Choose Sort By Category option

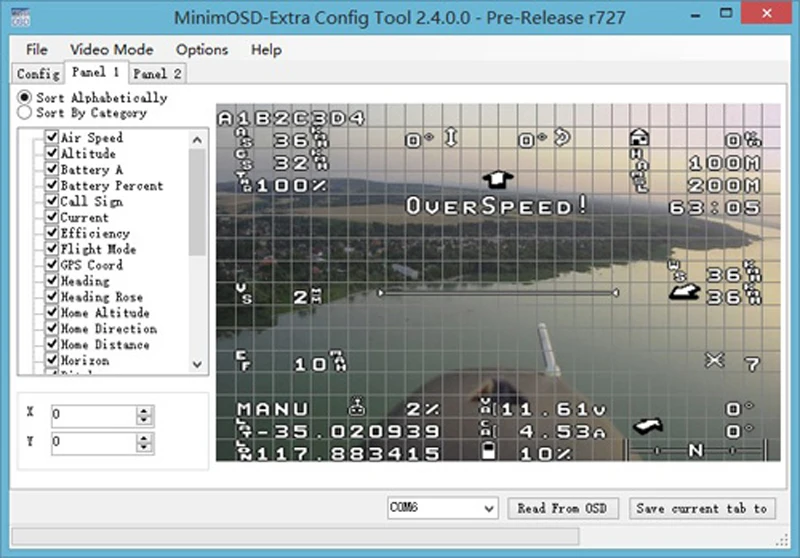click(x=24, y=112)
